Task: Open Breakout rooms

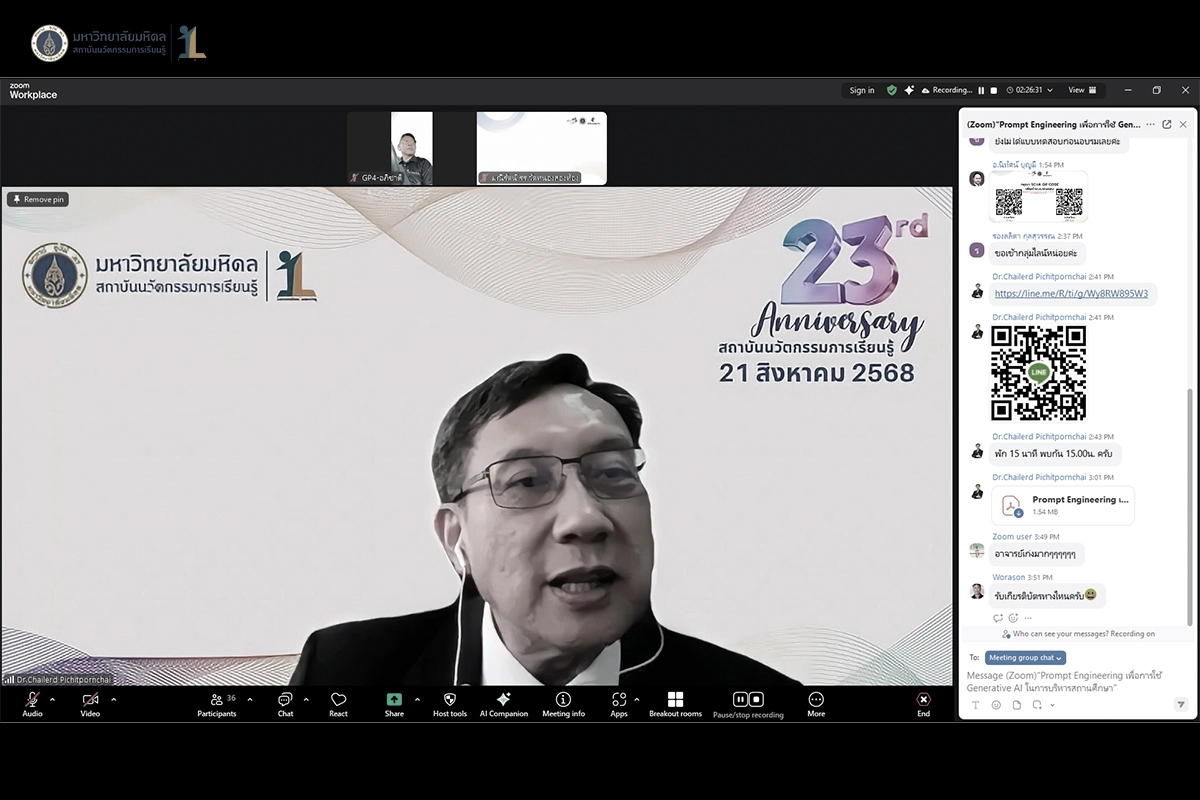Action: (x=675, y=700)
